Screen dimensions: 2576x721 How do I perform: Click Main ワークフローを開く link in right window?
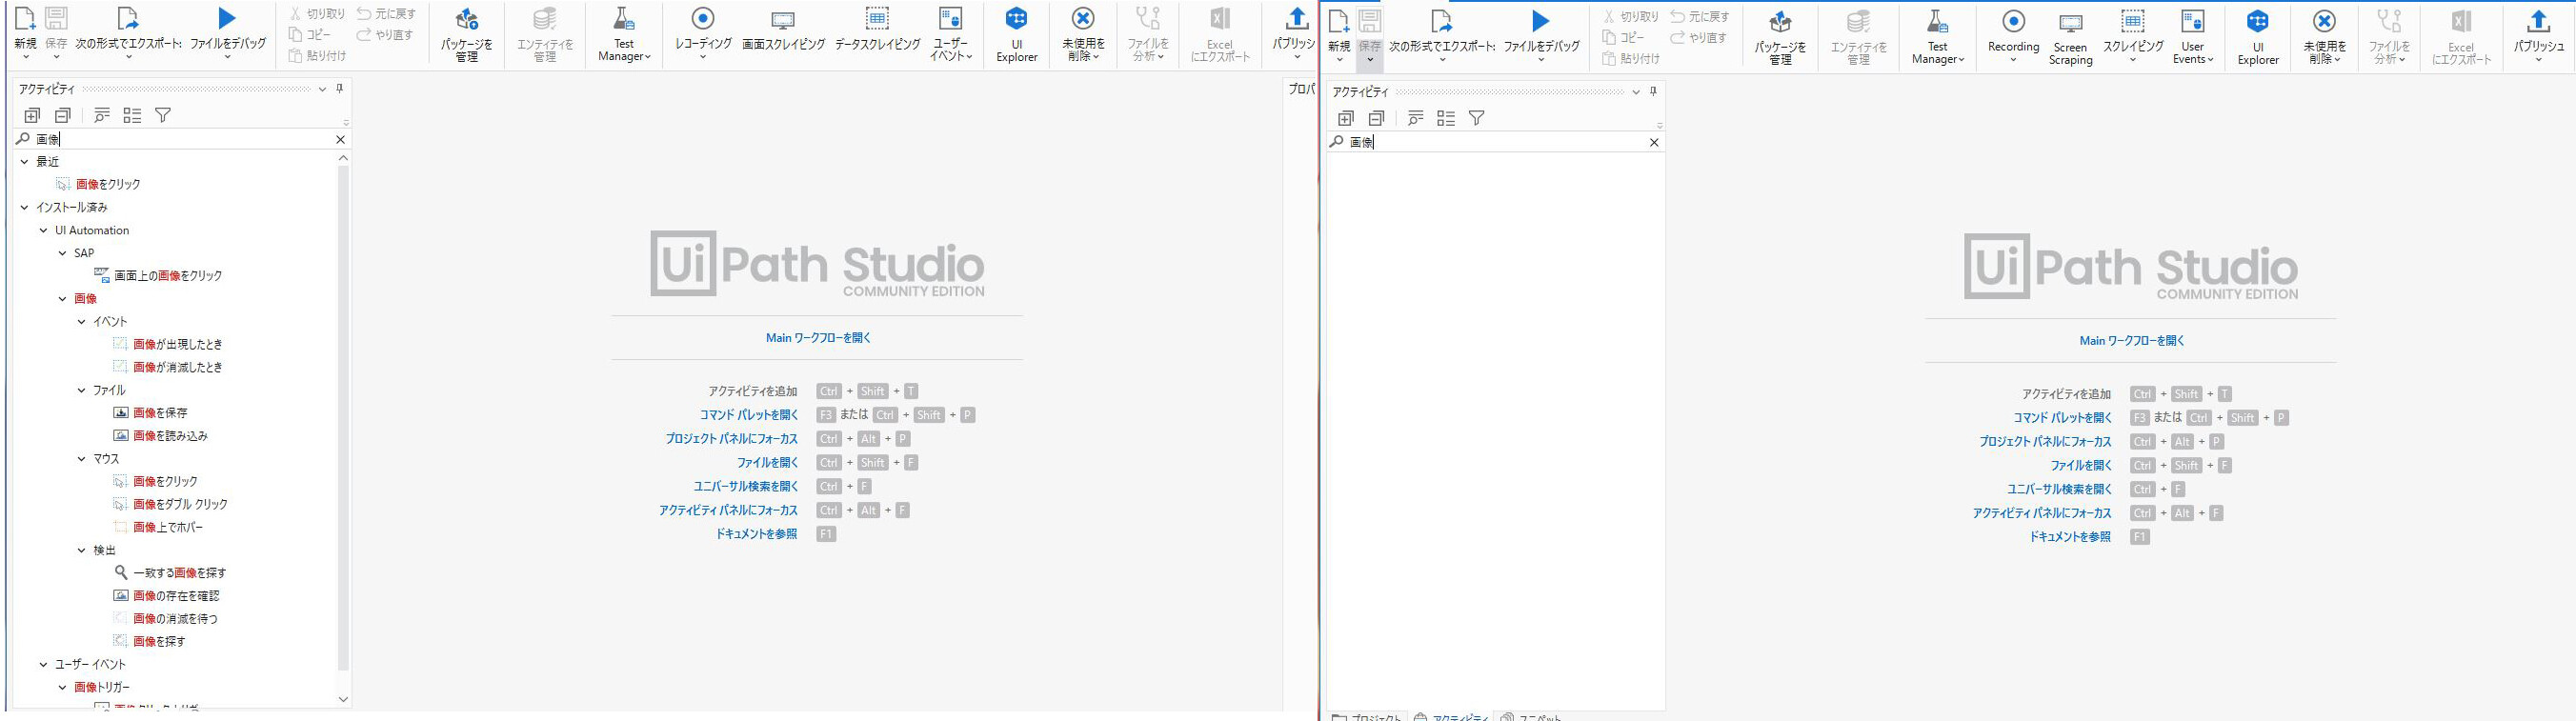pyautogui.click(x=2132, y=341)
